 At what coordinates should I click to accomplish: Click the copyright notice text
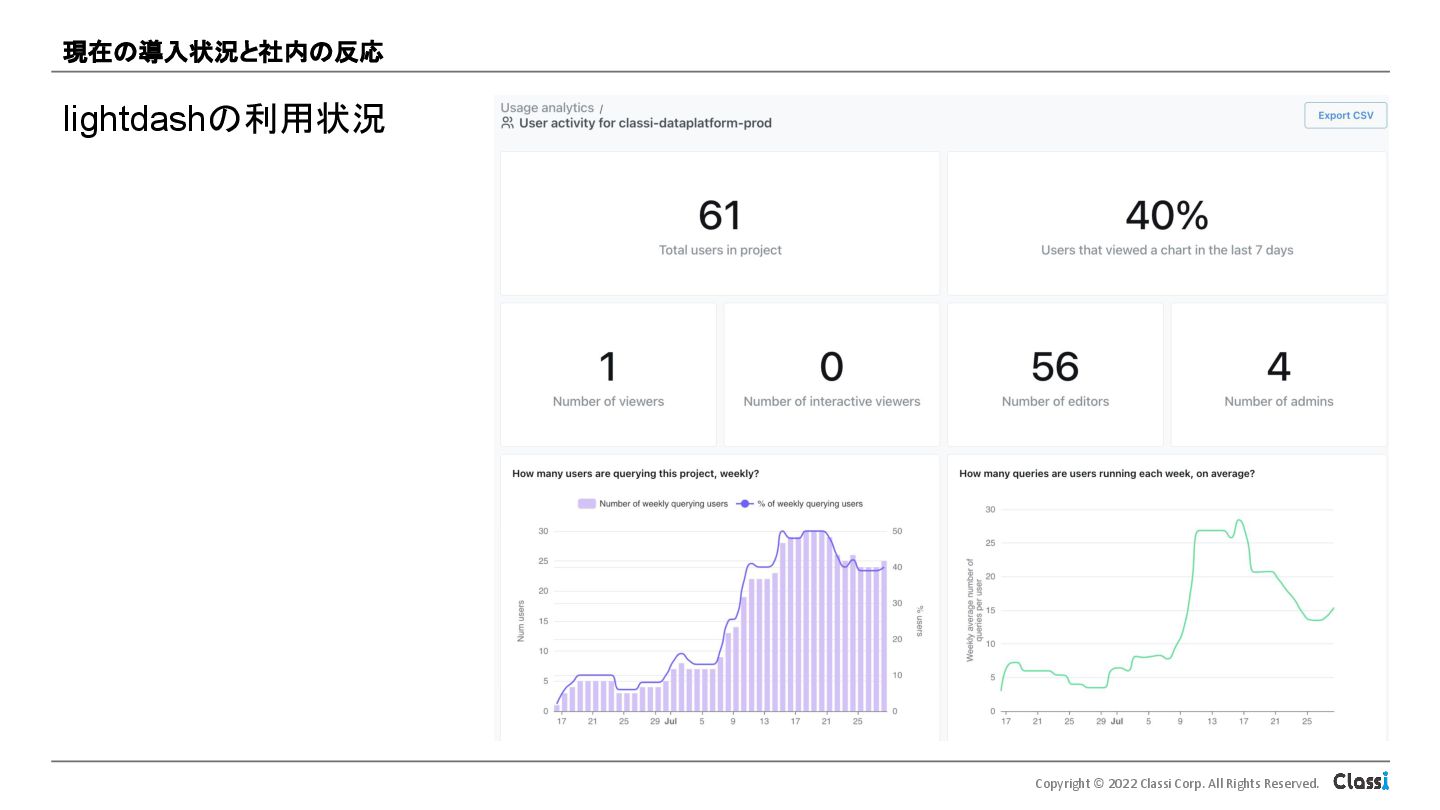(x=1177, y=783)
